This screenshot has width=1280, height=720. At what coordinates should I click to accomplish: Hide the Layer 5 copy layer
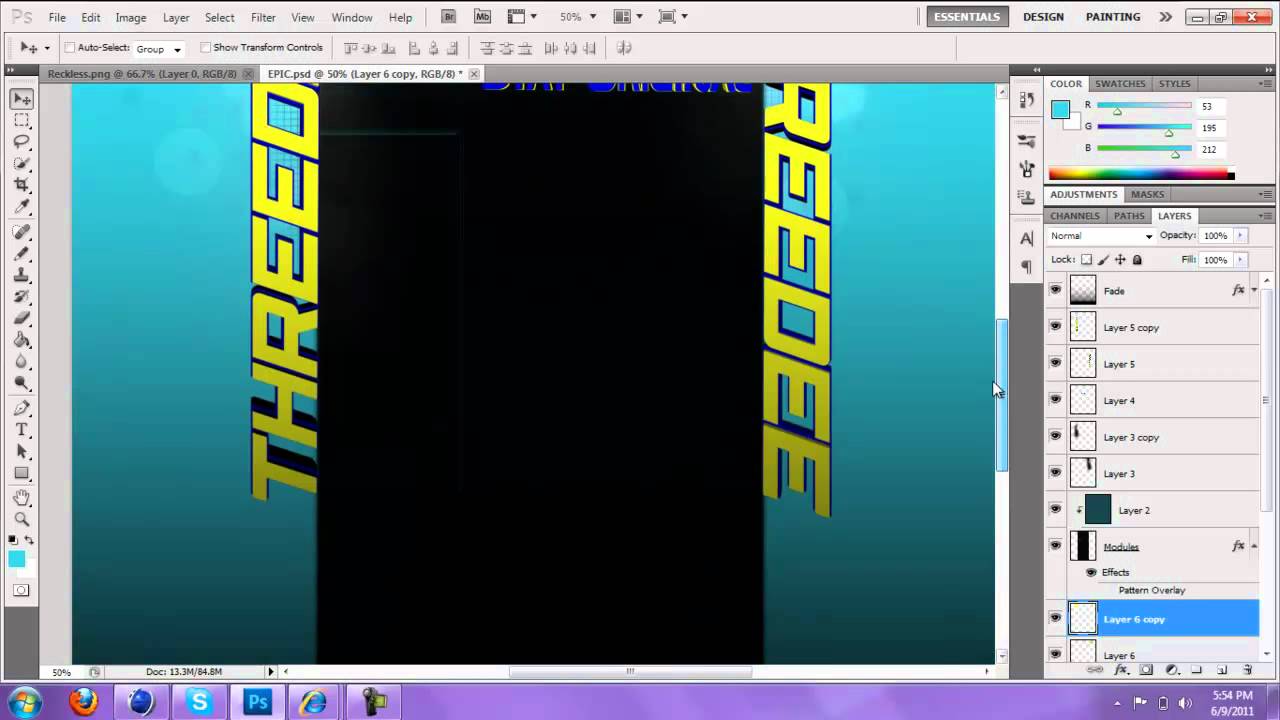tap(1055, 327)
